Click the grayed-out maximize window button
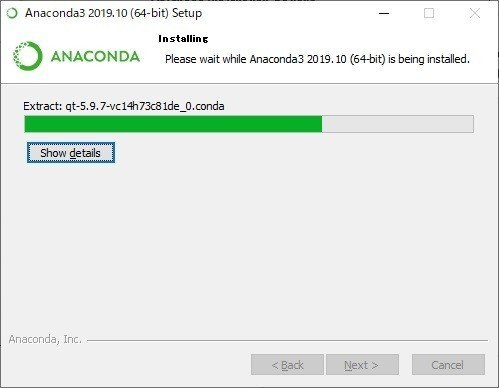 coord(429,13)
